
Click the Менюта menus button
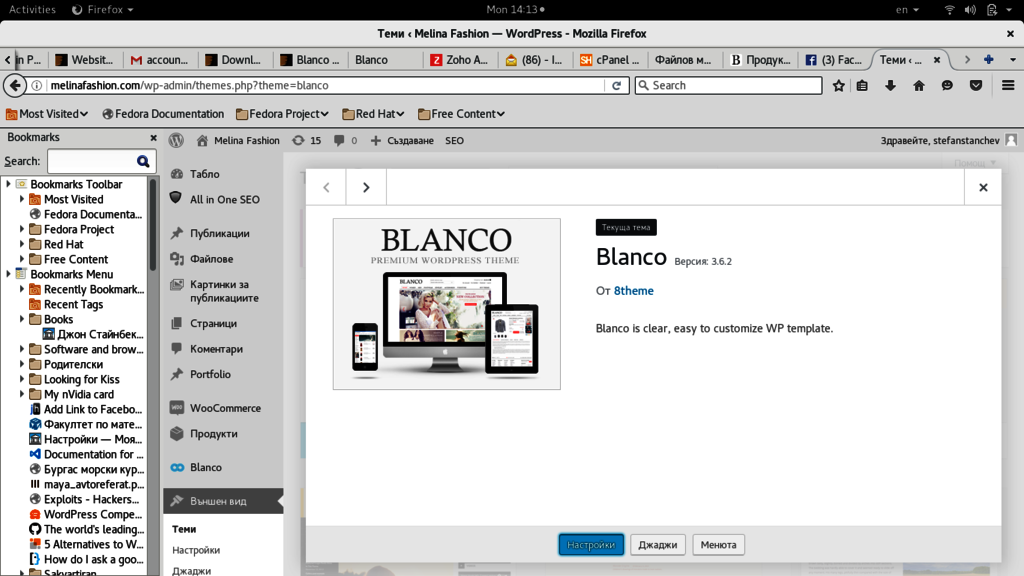(718, 545)
